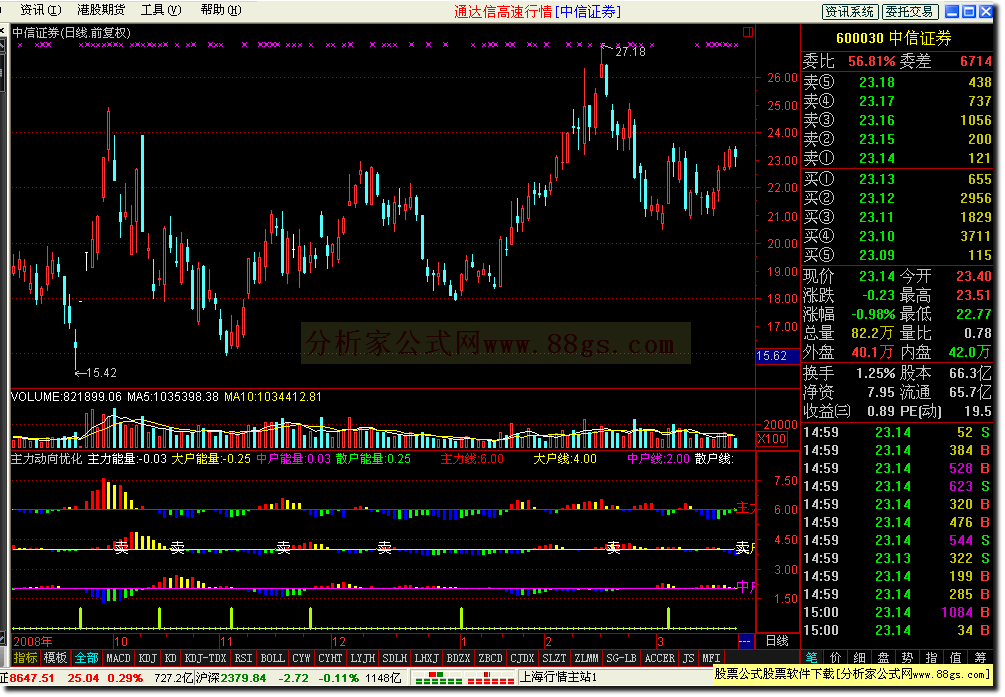Switch to the JS indicator tab

point(689,658)
